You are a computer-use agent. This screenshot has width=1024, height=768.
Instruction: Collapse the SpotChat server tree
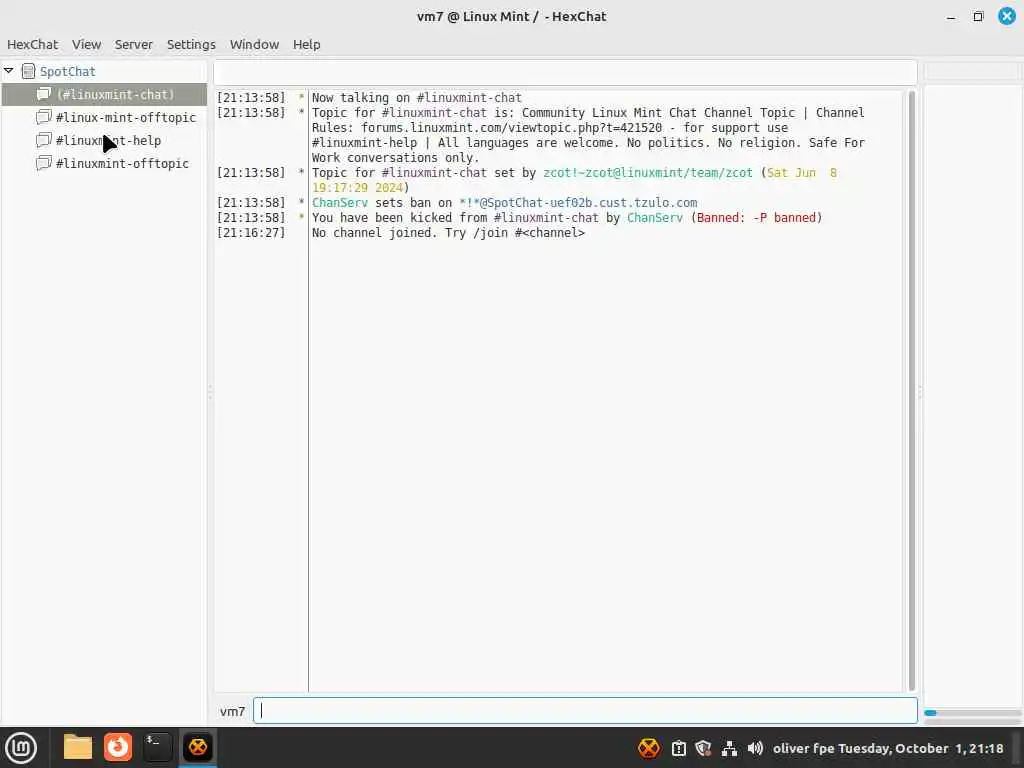point(8,71)
